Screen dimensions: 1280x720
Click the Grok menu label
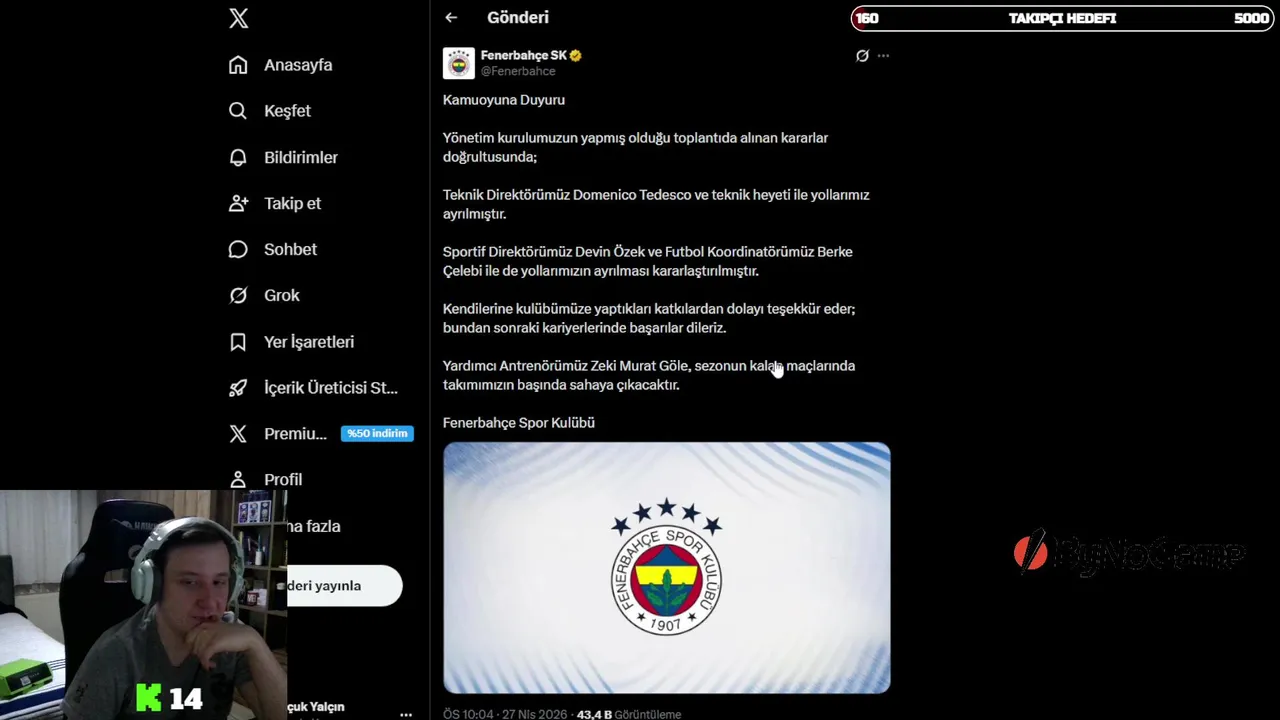[x=282, y=295]
